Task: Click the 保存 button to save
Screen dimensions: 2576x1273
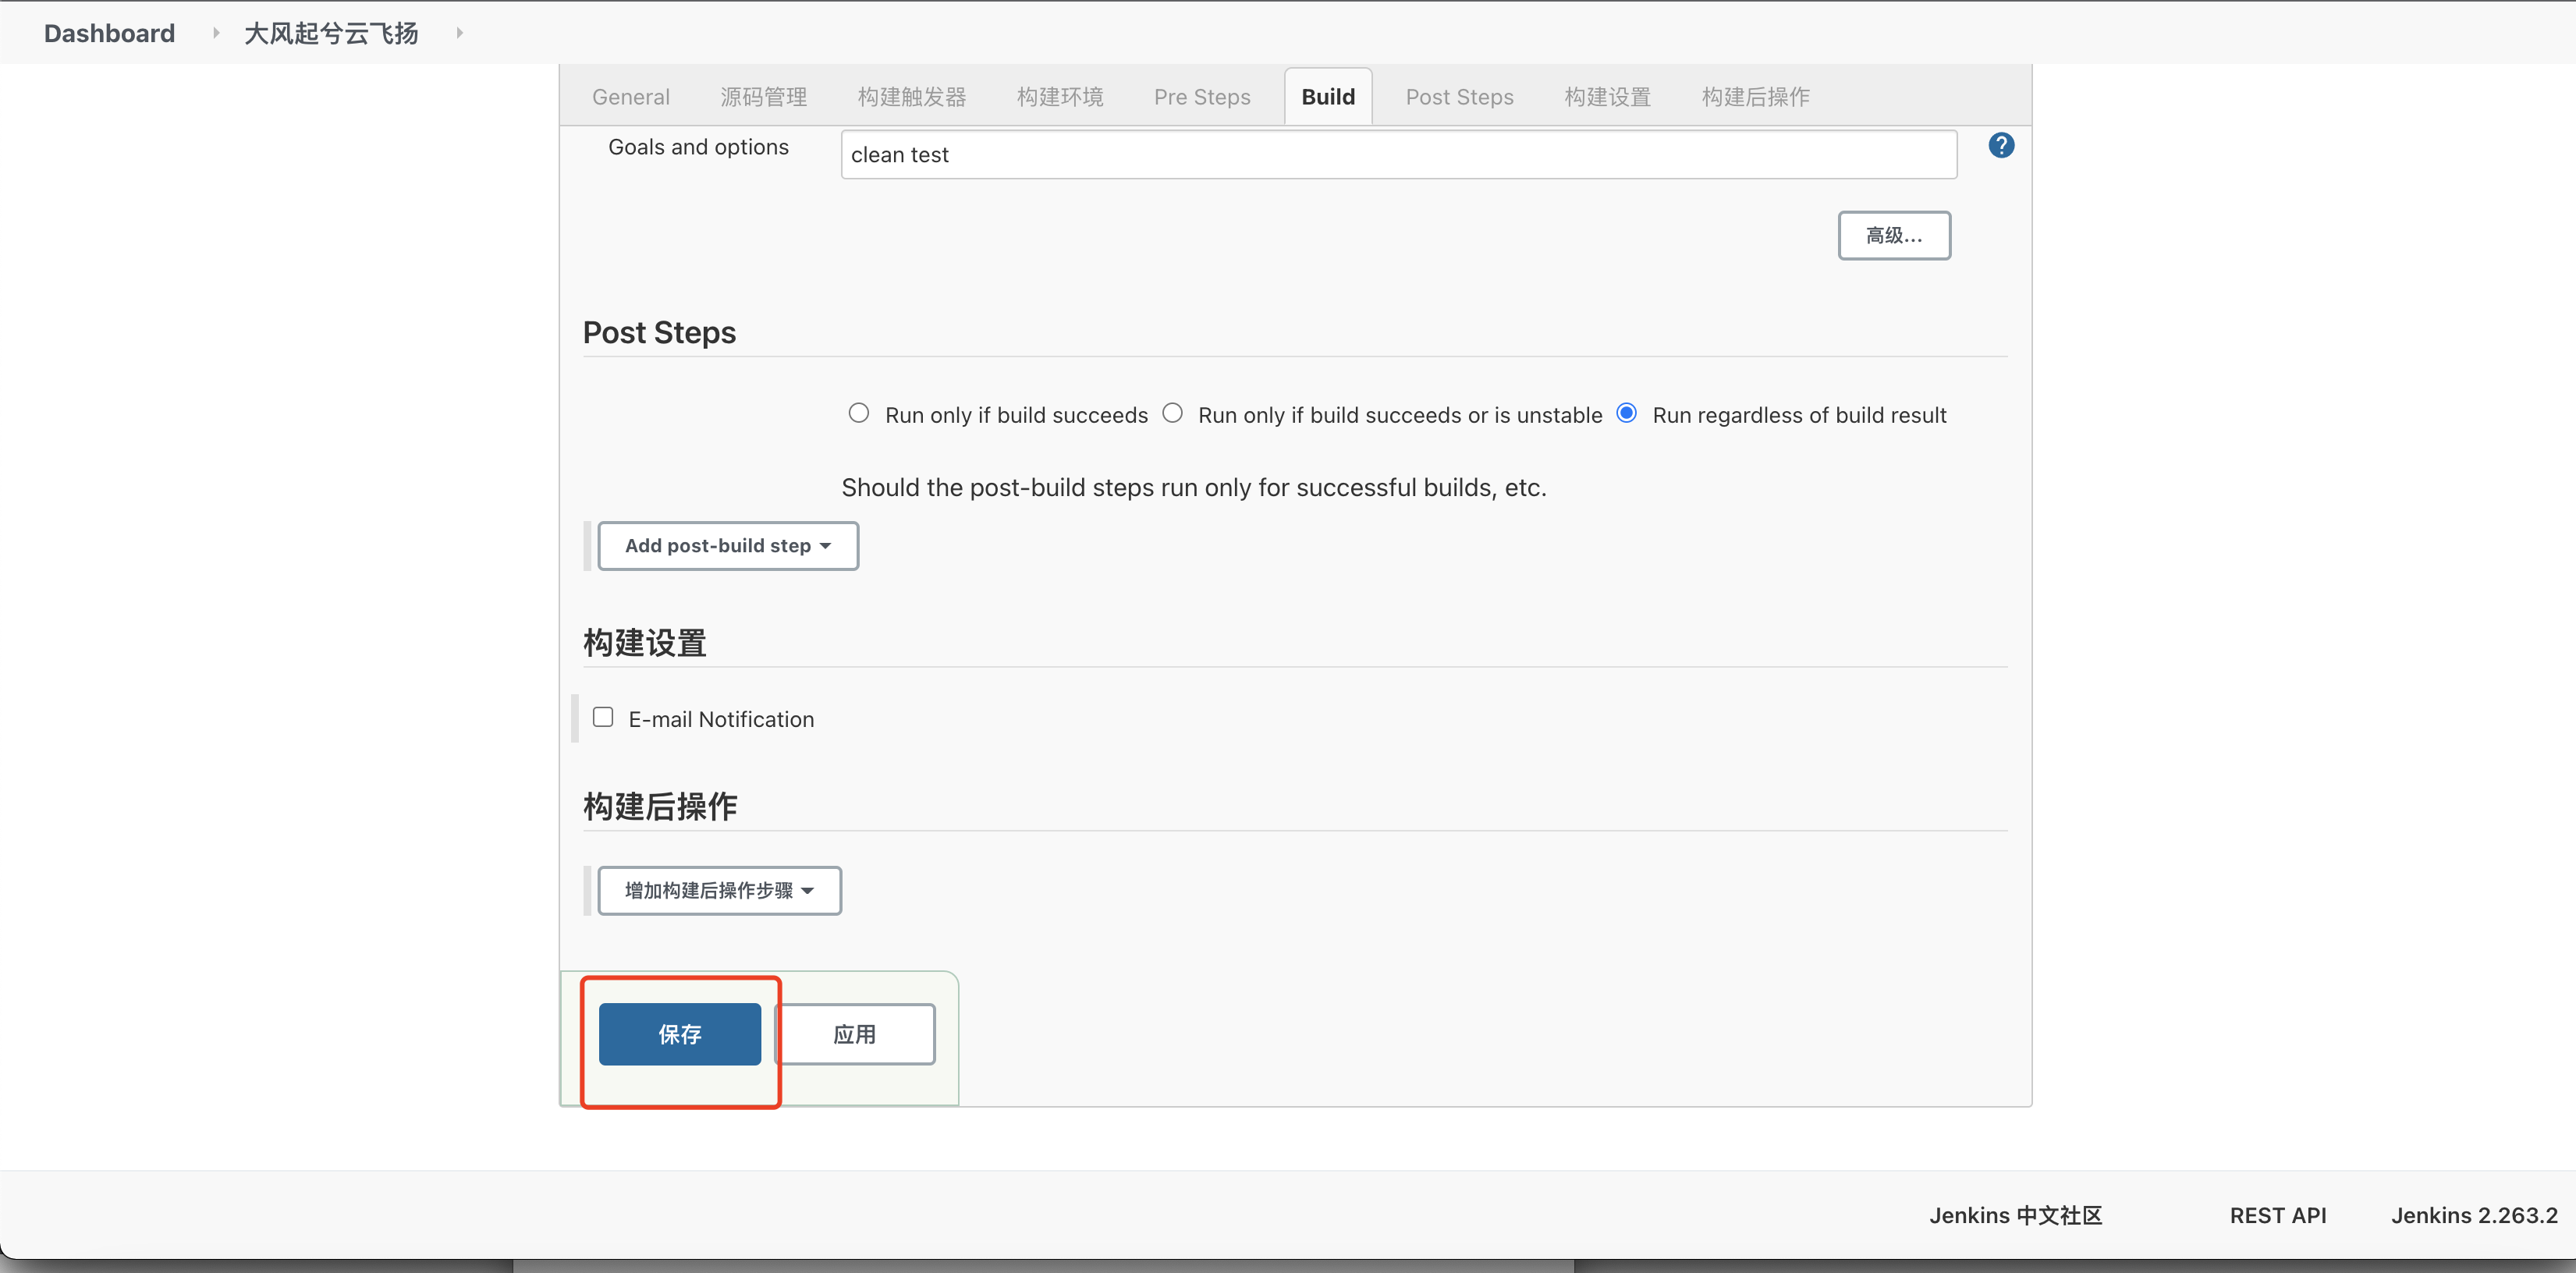Action: point(680,1034)
